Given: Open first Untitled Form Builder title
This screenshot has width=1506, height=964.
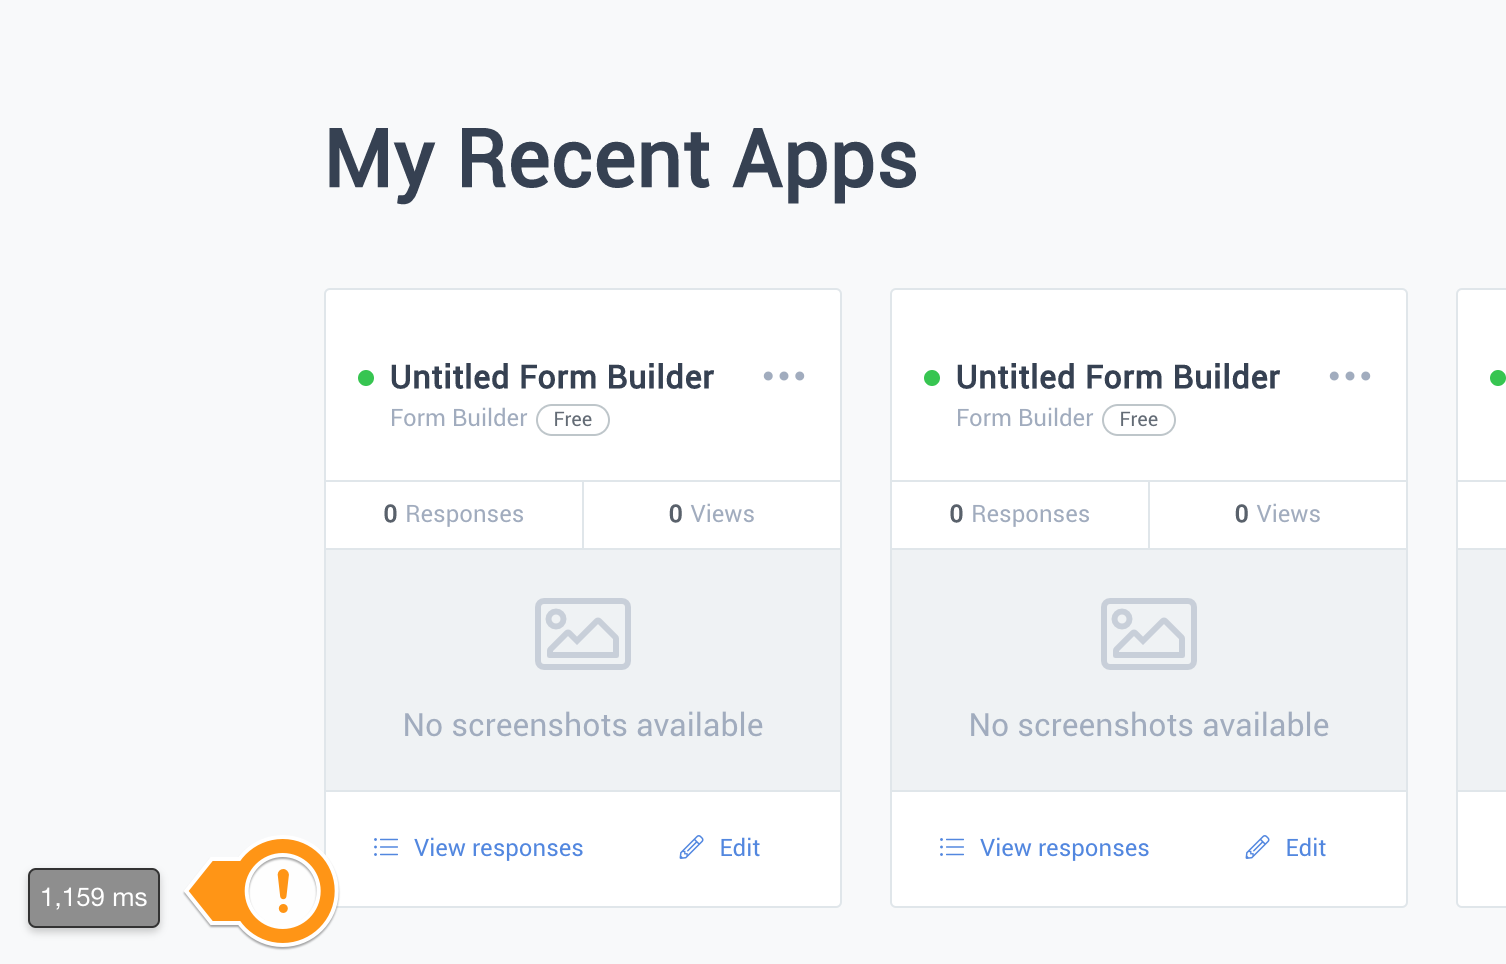Looking at the screenshot, I should [x=552, y=377].
